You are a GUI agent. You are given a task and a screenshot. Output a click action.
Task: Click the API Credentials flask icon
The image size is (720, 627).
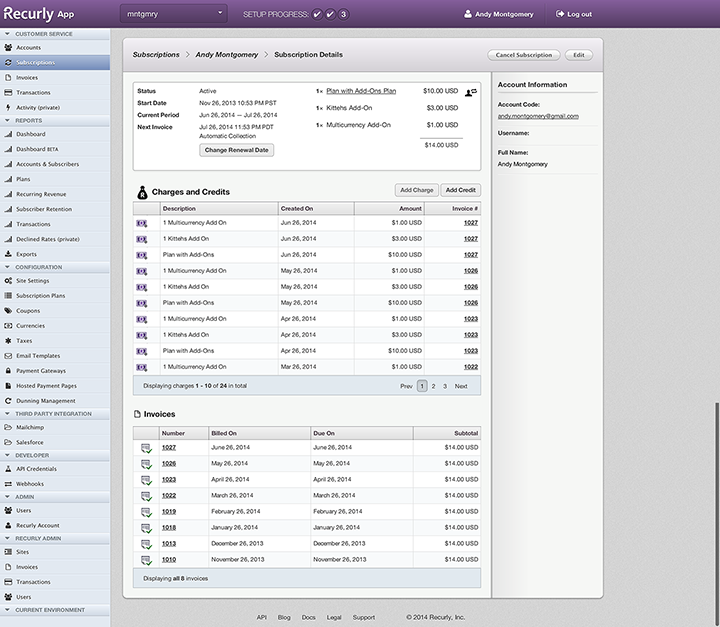click(8, 468)
